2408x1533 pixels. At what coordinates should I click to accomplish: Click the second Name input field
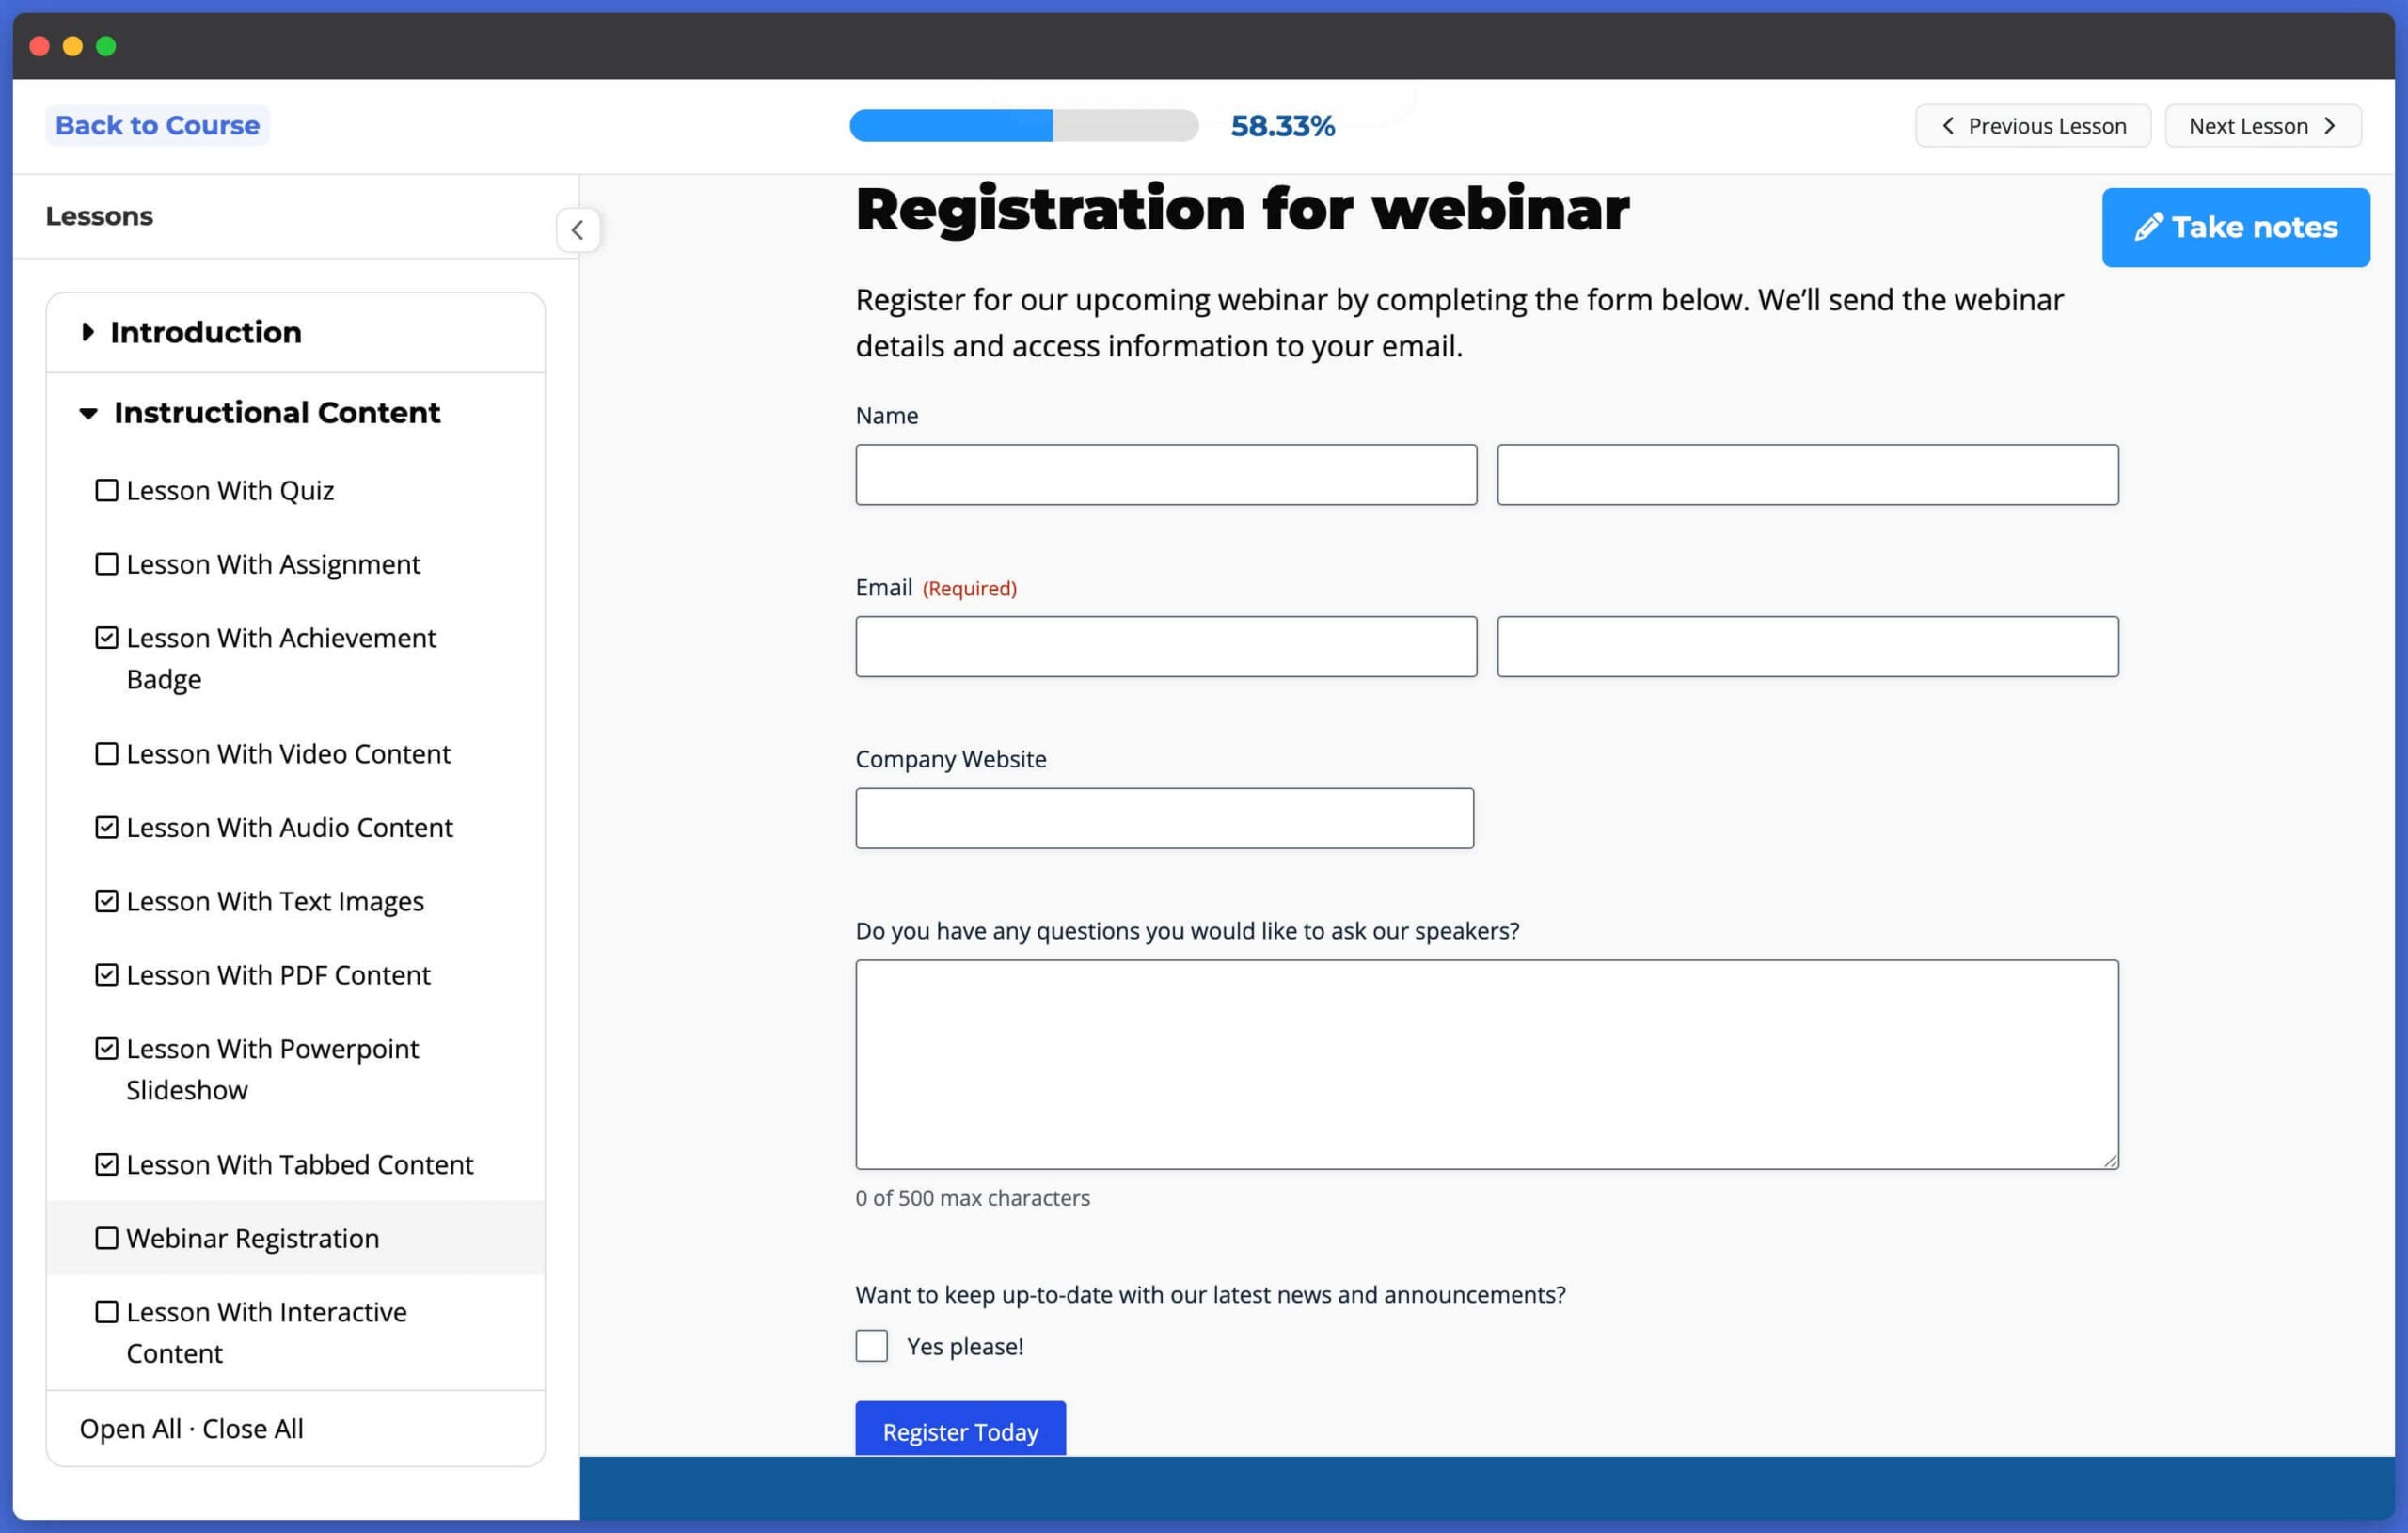(x=1807, y=475)
